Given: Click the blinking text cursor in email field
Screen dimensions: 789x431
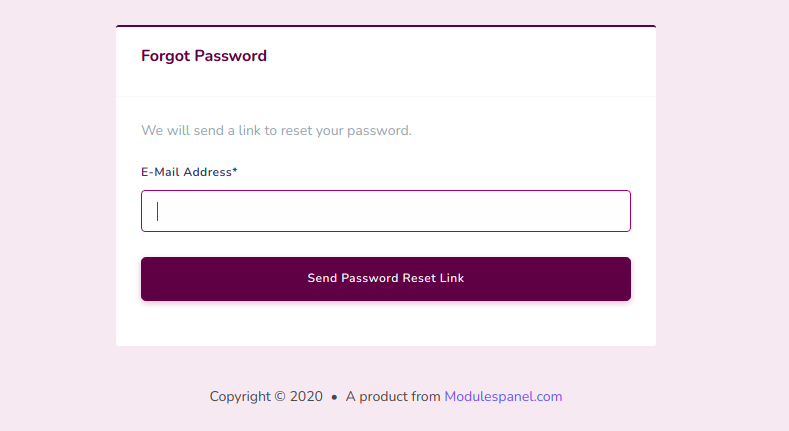Looking at the screenshot, I should click(x=158, y=211).
